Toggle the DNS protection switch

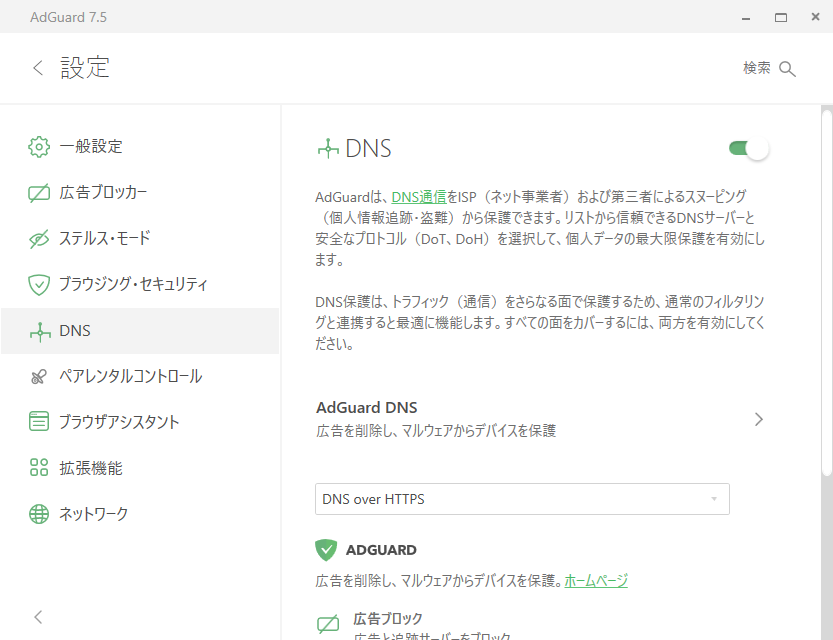[749, 148]
